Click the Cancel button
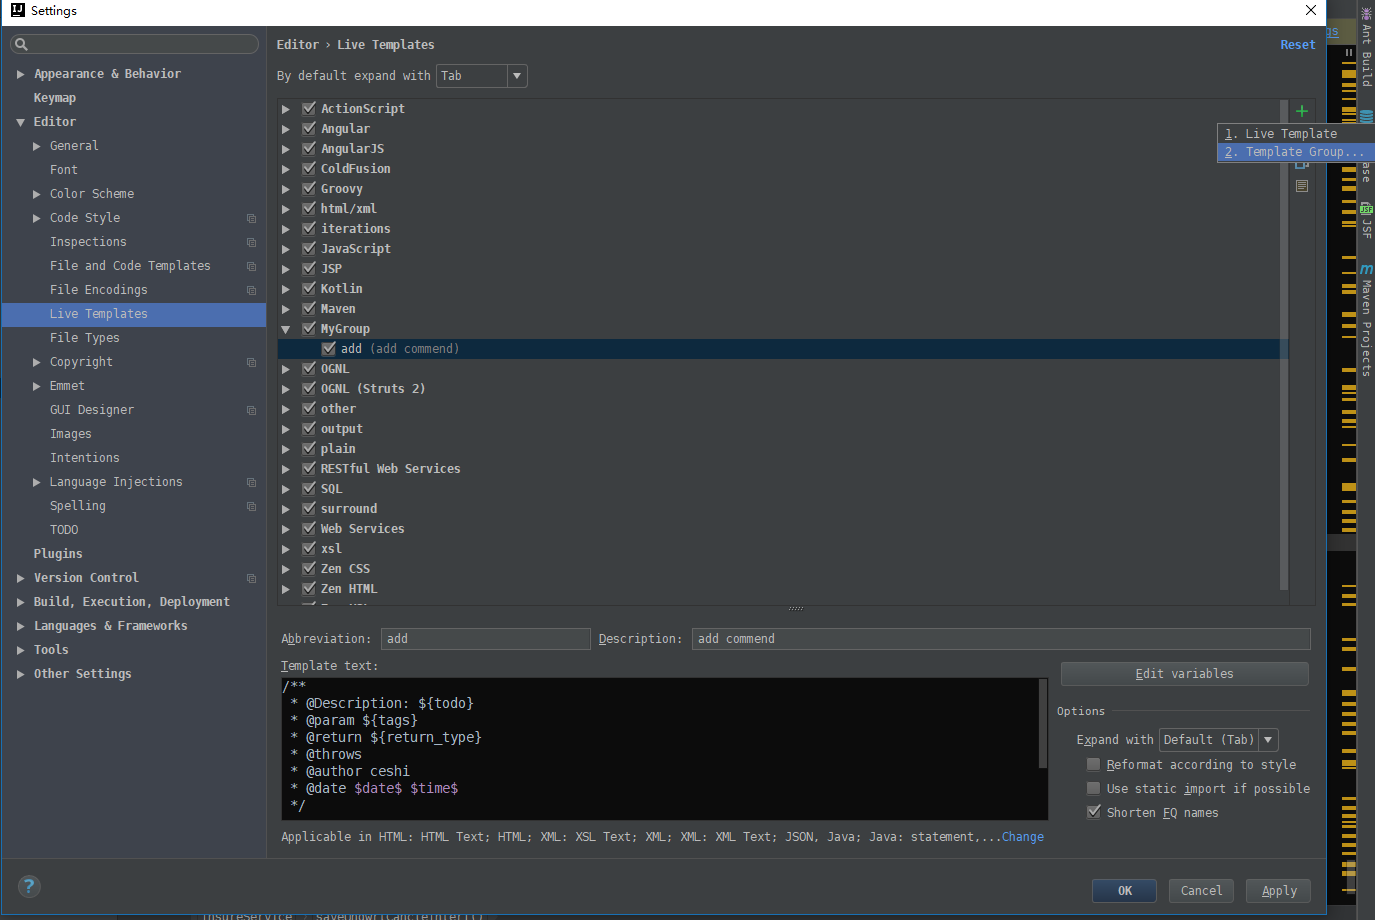This screenshot has width=1375, height=920. click(1201, 891)
